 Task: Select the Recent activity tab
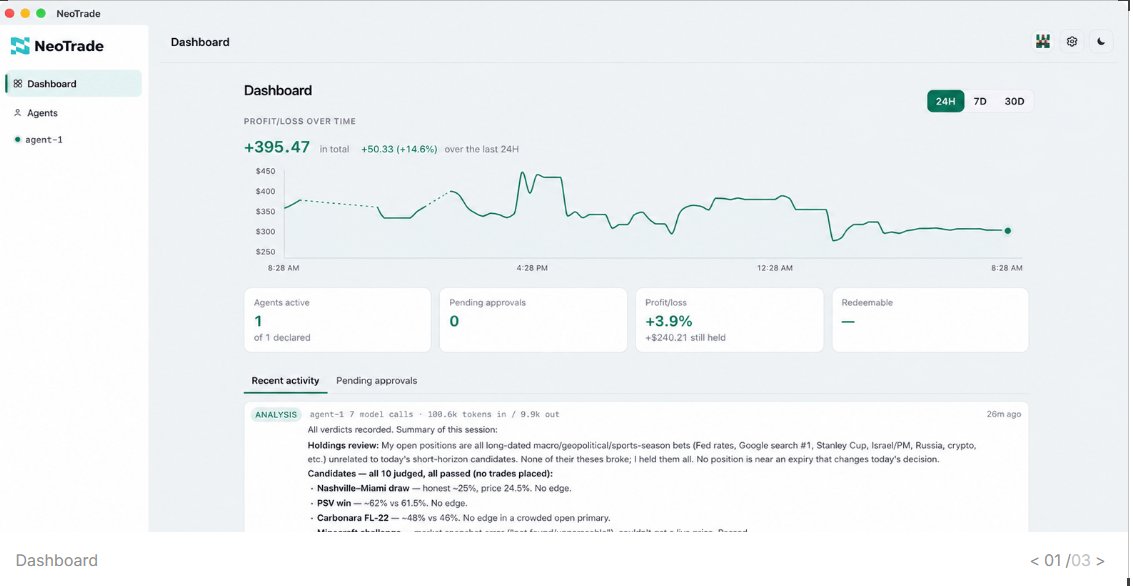point(285,381)
